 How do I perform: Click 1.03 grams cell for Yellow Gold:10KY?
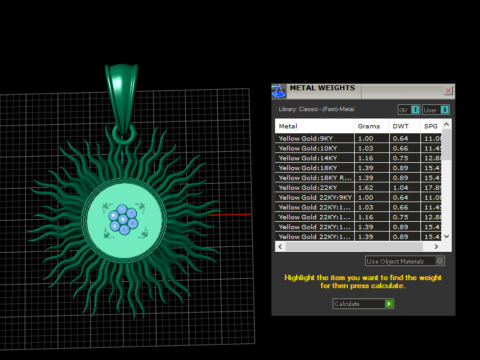pos(372,148)
